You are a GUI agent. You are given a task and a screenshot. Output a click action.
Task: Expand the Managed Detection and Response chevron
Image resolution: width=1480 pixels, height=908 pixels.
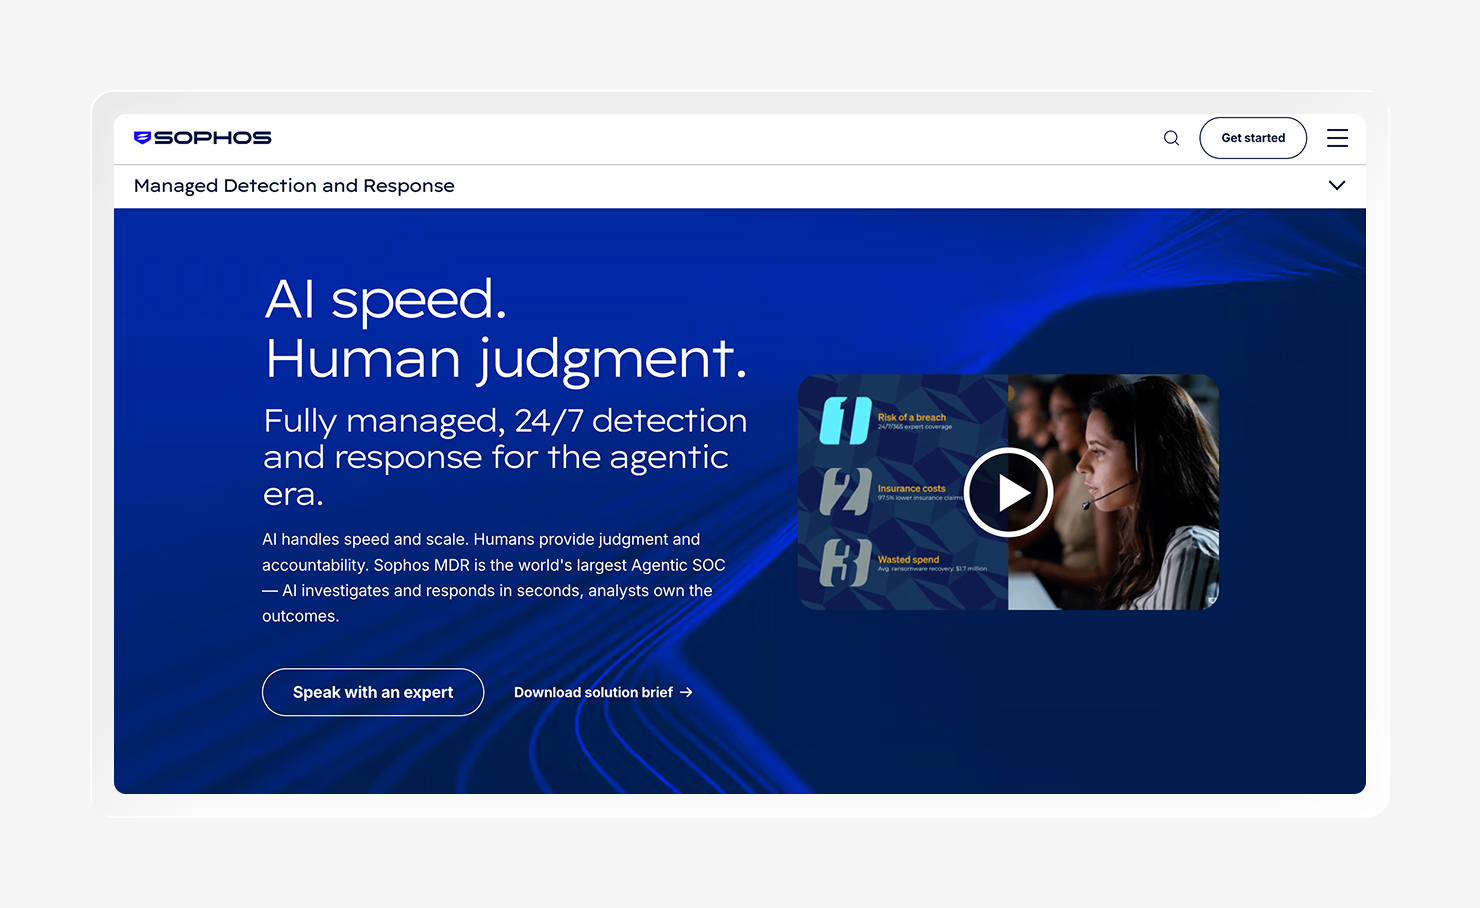1337,185
